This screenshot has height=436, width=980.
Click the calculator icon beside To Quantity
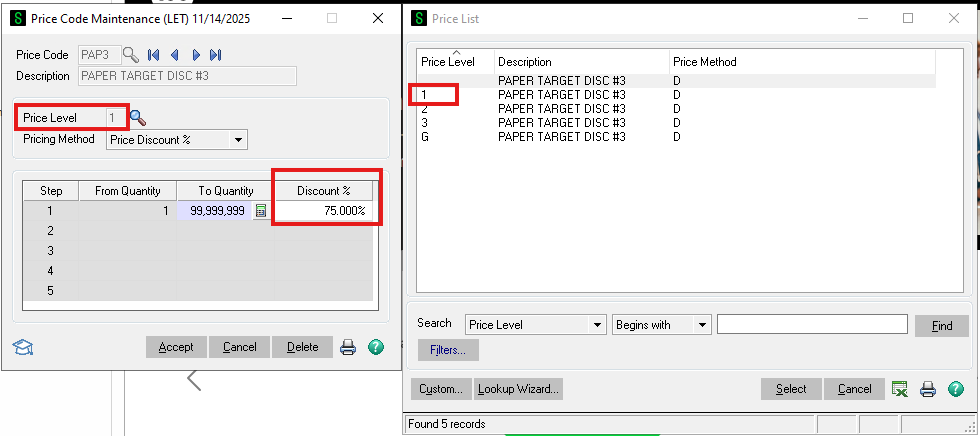[261, 211]
